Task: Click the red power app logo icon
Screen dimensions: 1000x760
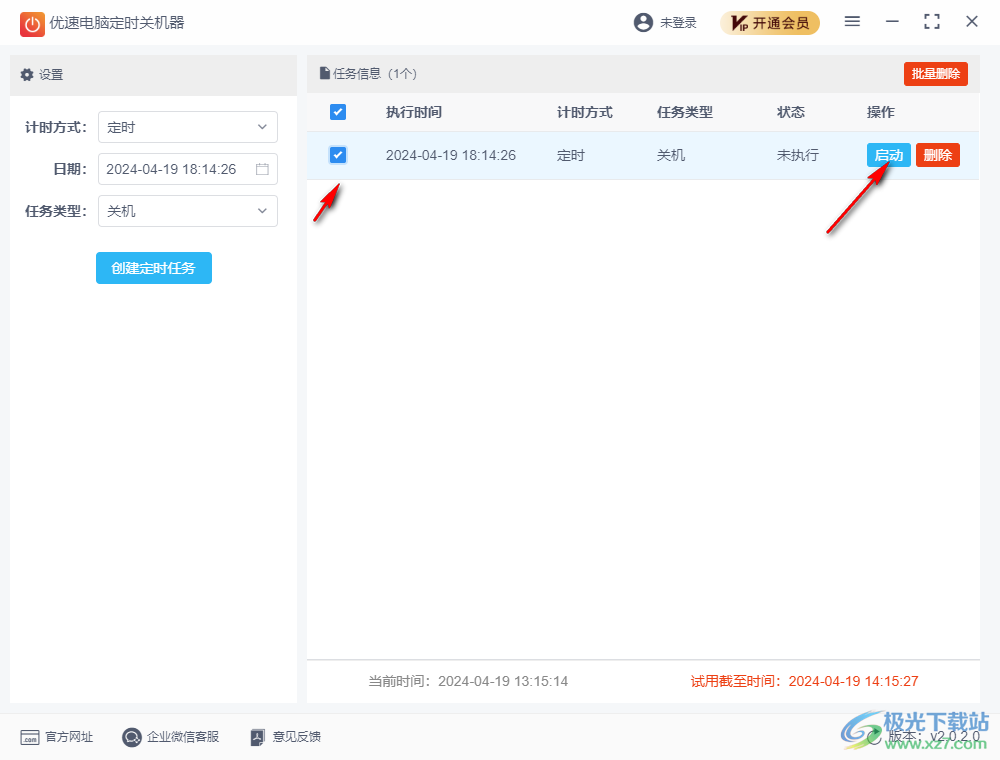Action: tap(32, 23)
